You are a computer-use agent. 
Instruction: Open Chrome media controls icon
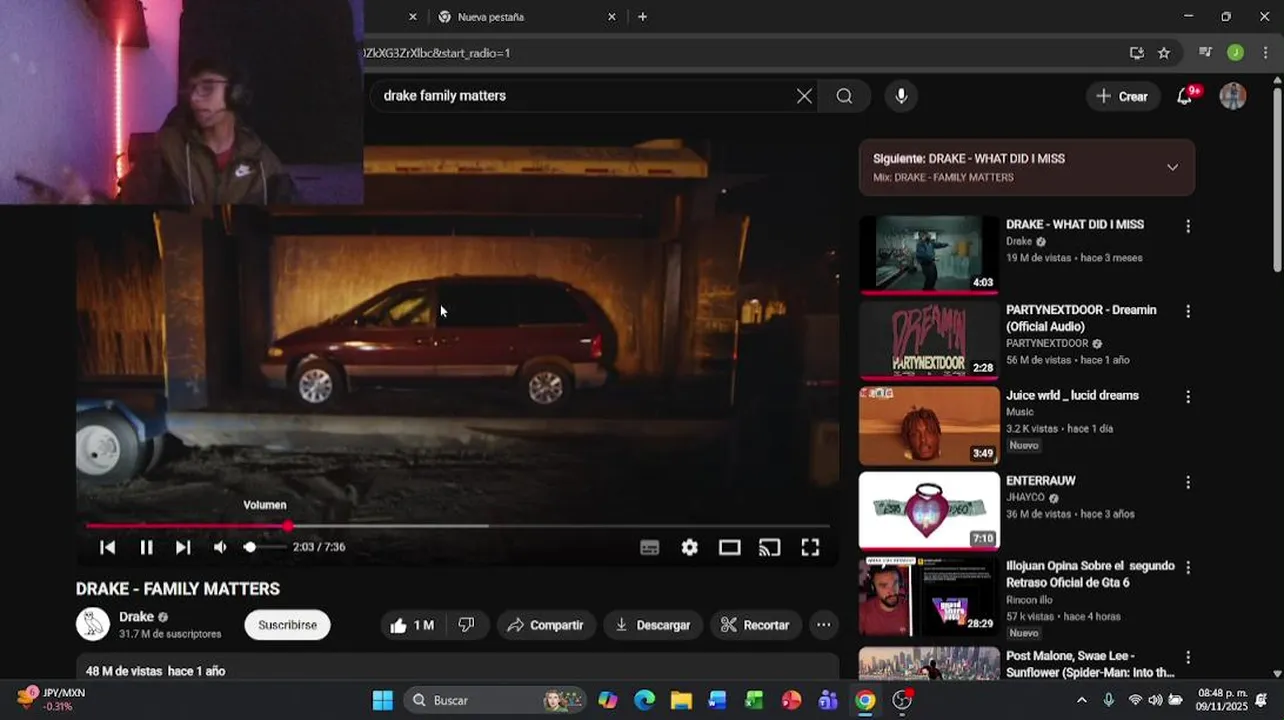[x=1206, y=53]
